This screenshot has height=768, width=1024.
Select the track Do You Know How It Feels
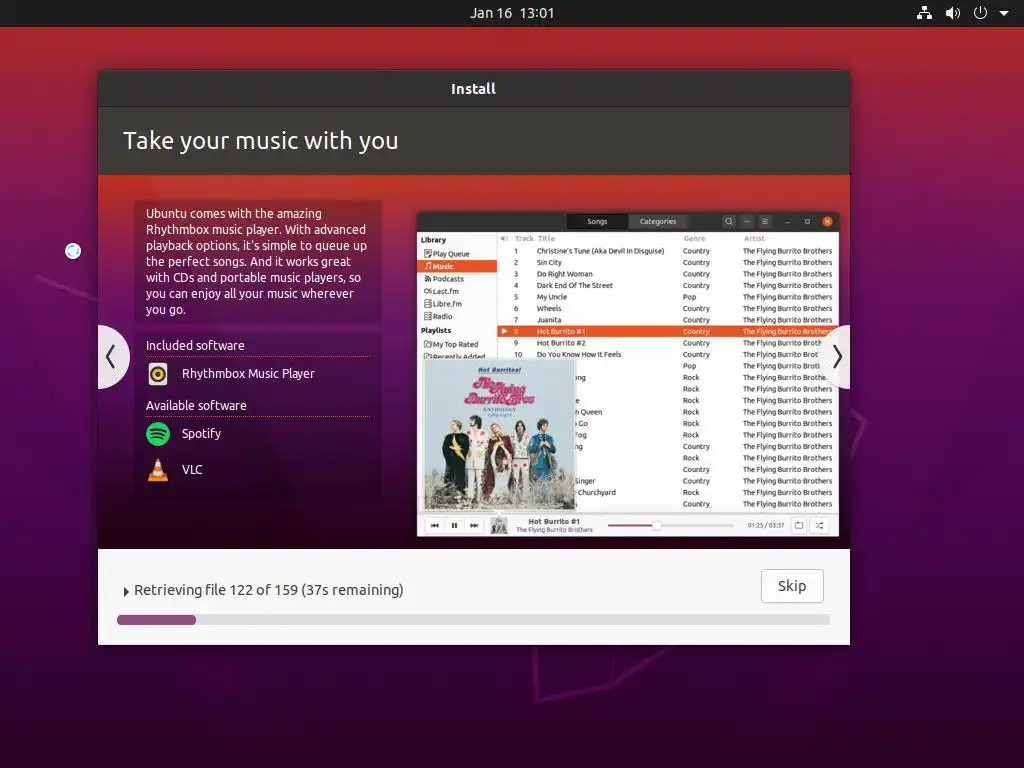click(x=667, y=355)
